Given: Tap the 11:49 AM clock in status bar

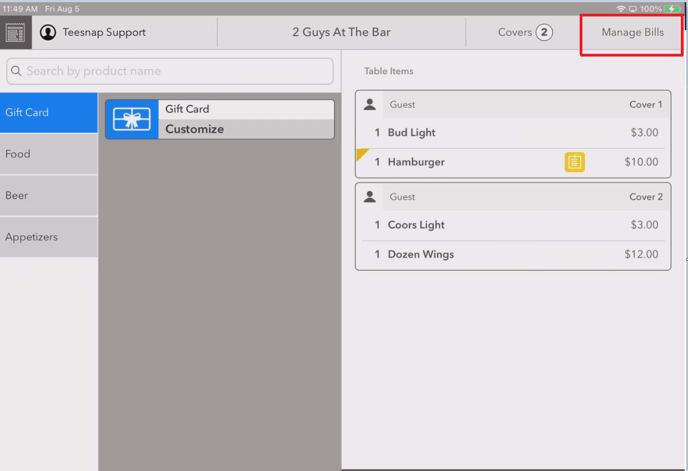Looking at the screenshot, I should coord(20,9).
